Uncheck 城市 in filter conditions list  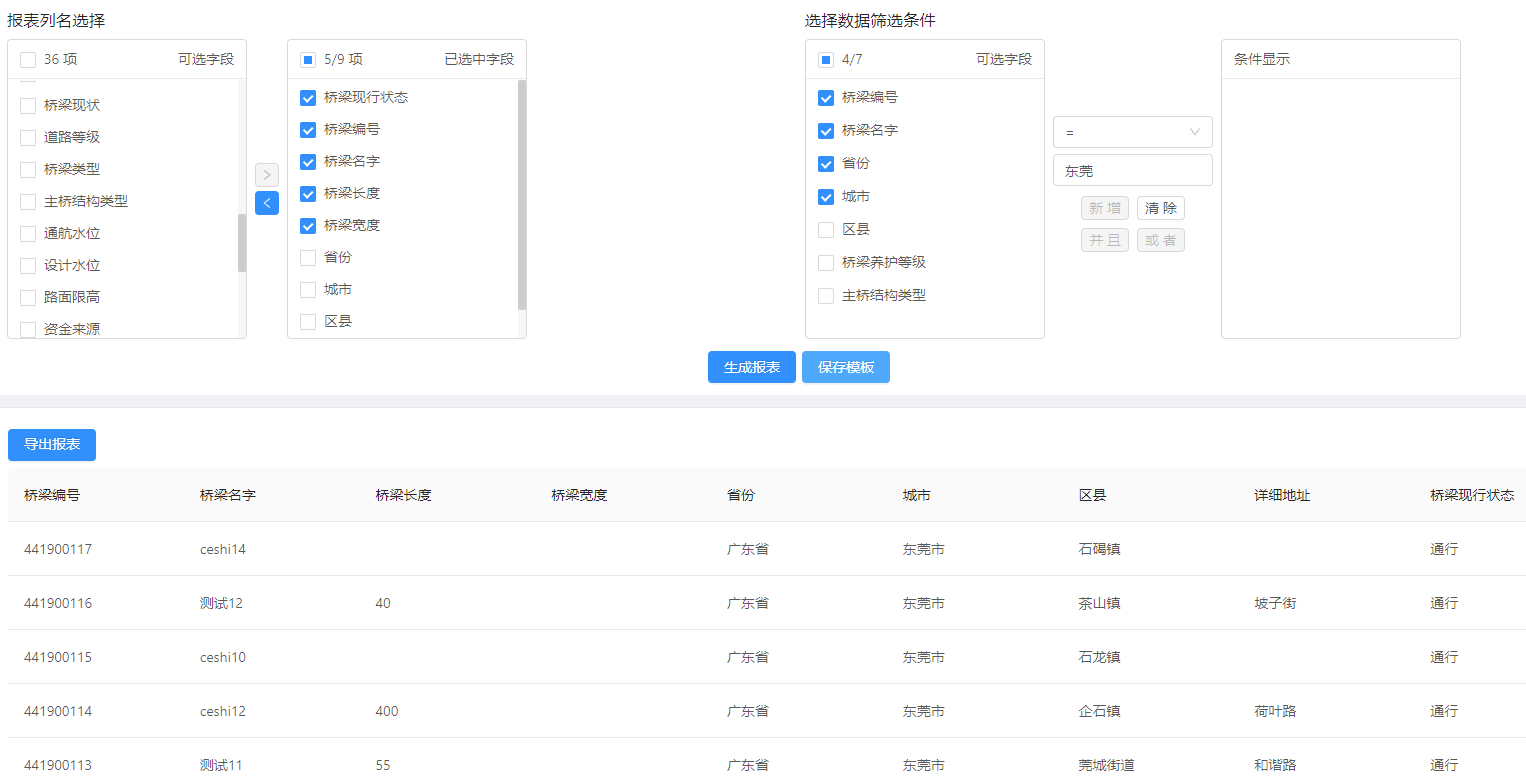(826, 197)
